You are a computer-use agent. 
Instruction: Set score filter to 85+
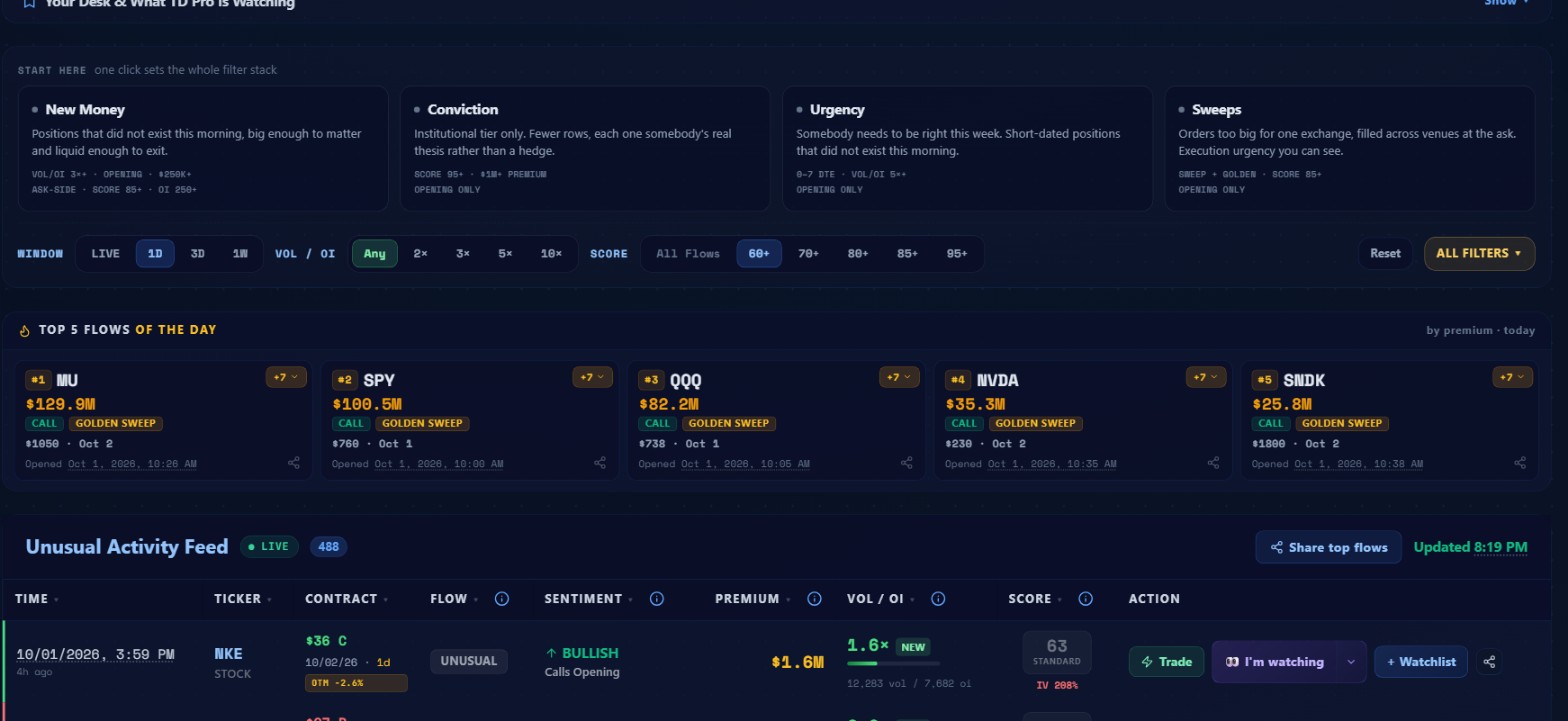[x=907, y=254]
